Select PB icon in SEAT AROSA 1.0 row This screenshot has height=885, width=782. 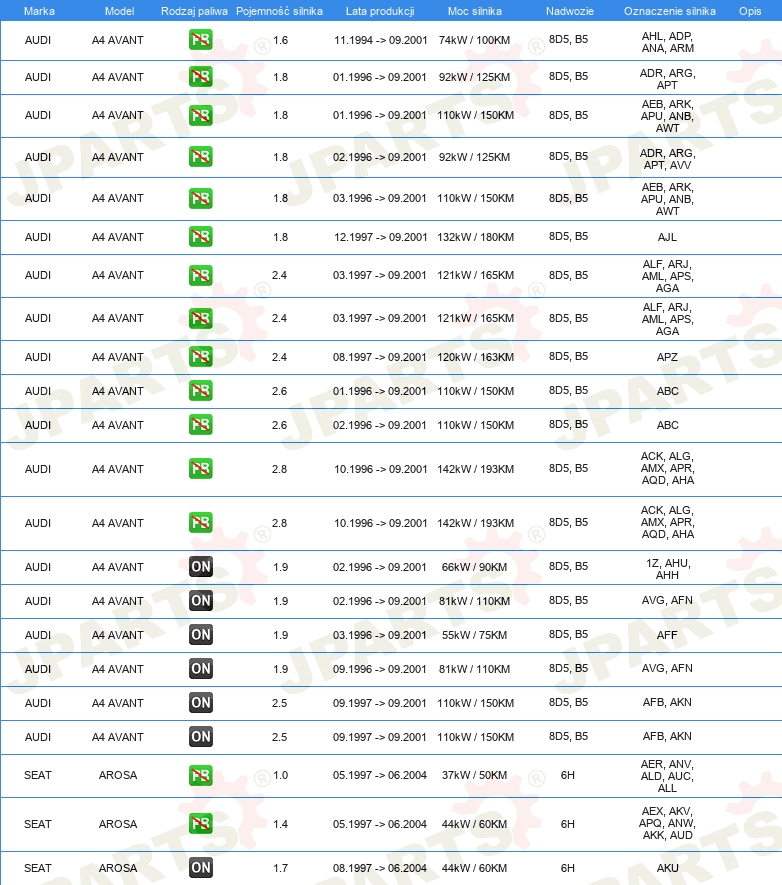pyautogui.click(x=200, y=775)
